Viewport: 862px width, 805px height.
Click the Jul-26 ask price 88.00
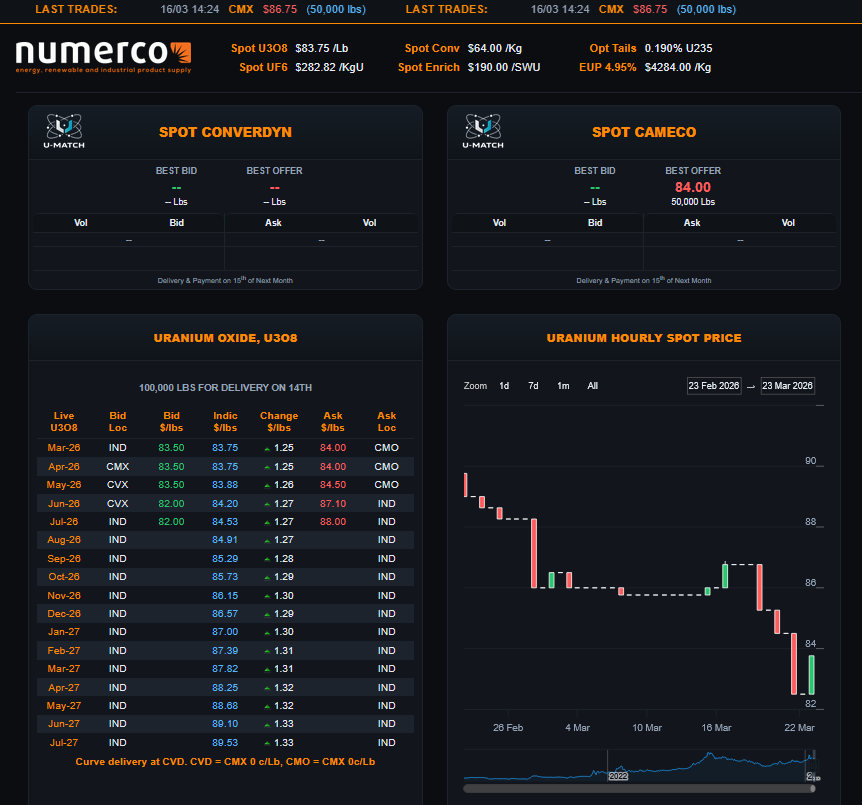click(333, 521)
